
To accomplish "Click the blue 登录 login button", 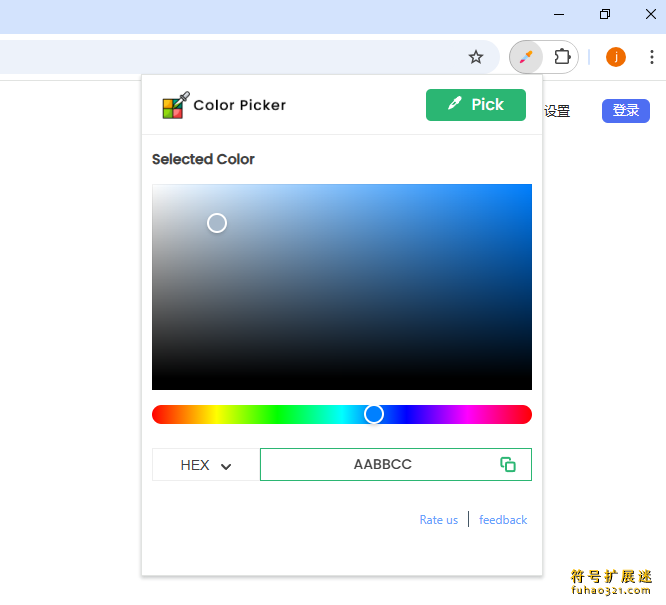I will tap(626, 111).
